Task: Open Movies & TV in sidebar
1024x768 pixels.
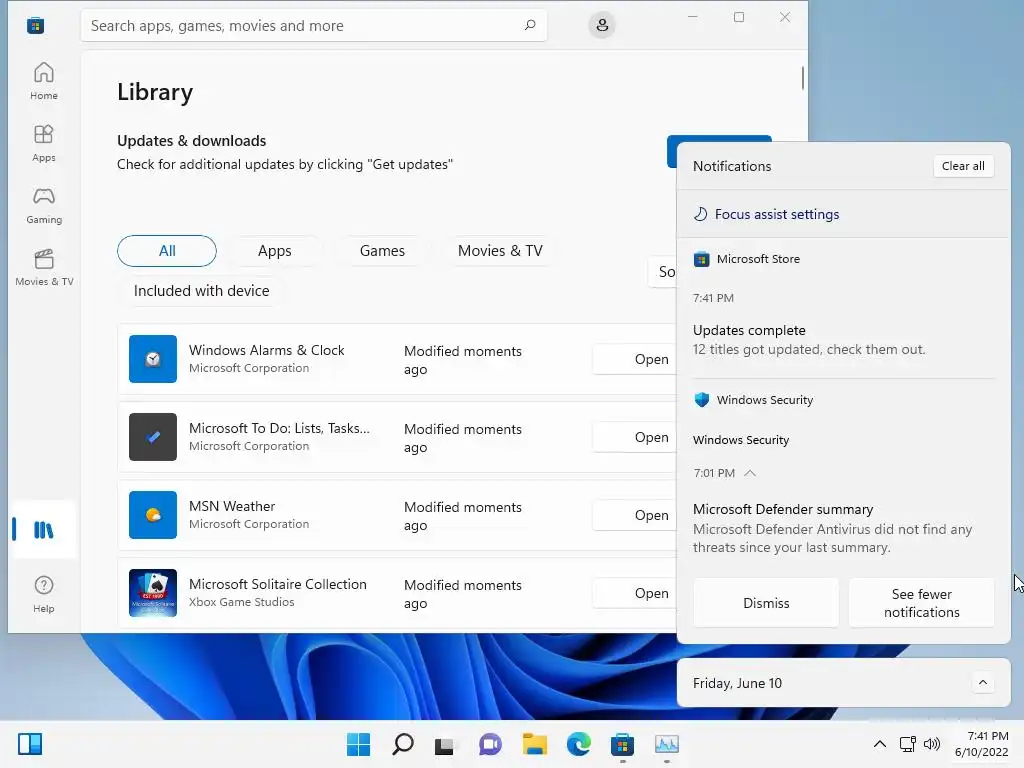Action: point(44,267)
